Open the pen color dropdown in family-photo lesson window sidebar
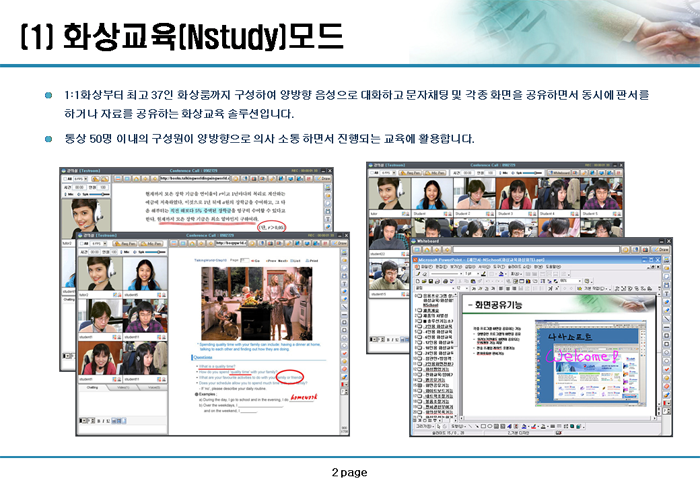Image resolution: width=700 pixels, height=485 pixels. [344, 385]
